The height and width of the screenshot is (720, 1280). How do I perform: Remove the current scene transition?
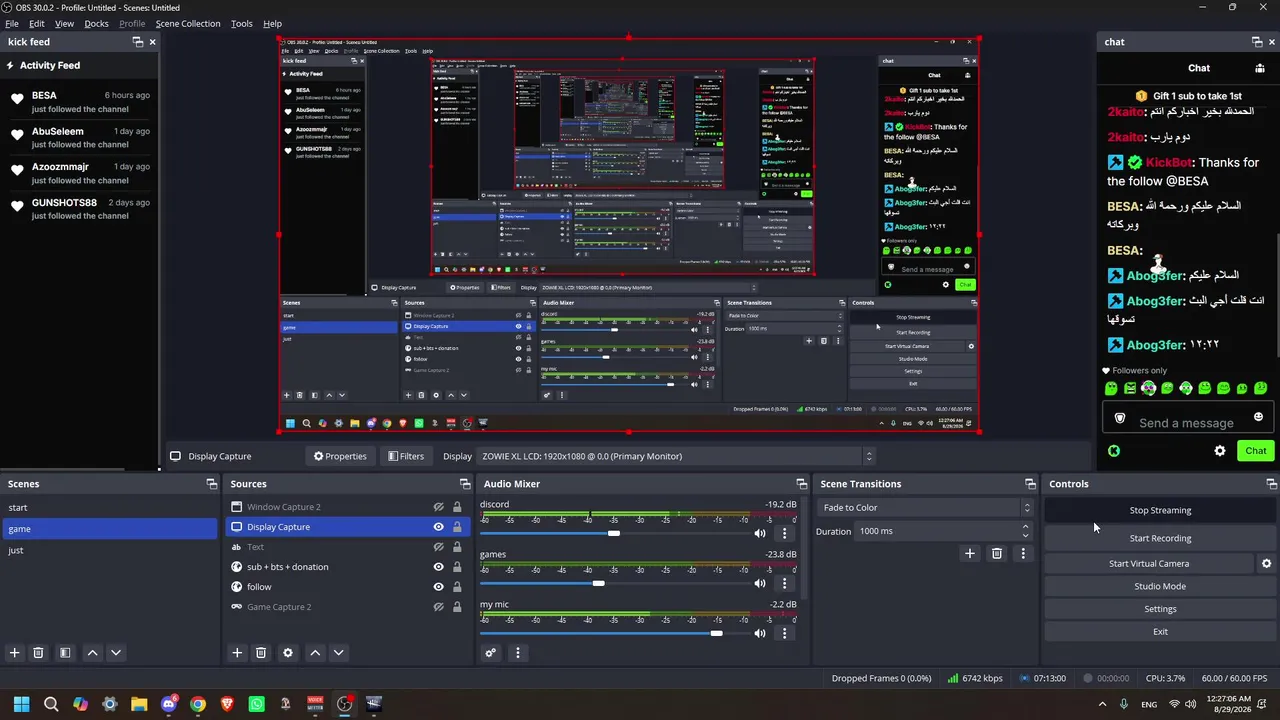point(997,553)
